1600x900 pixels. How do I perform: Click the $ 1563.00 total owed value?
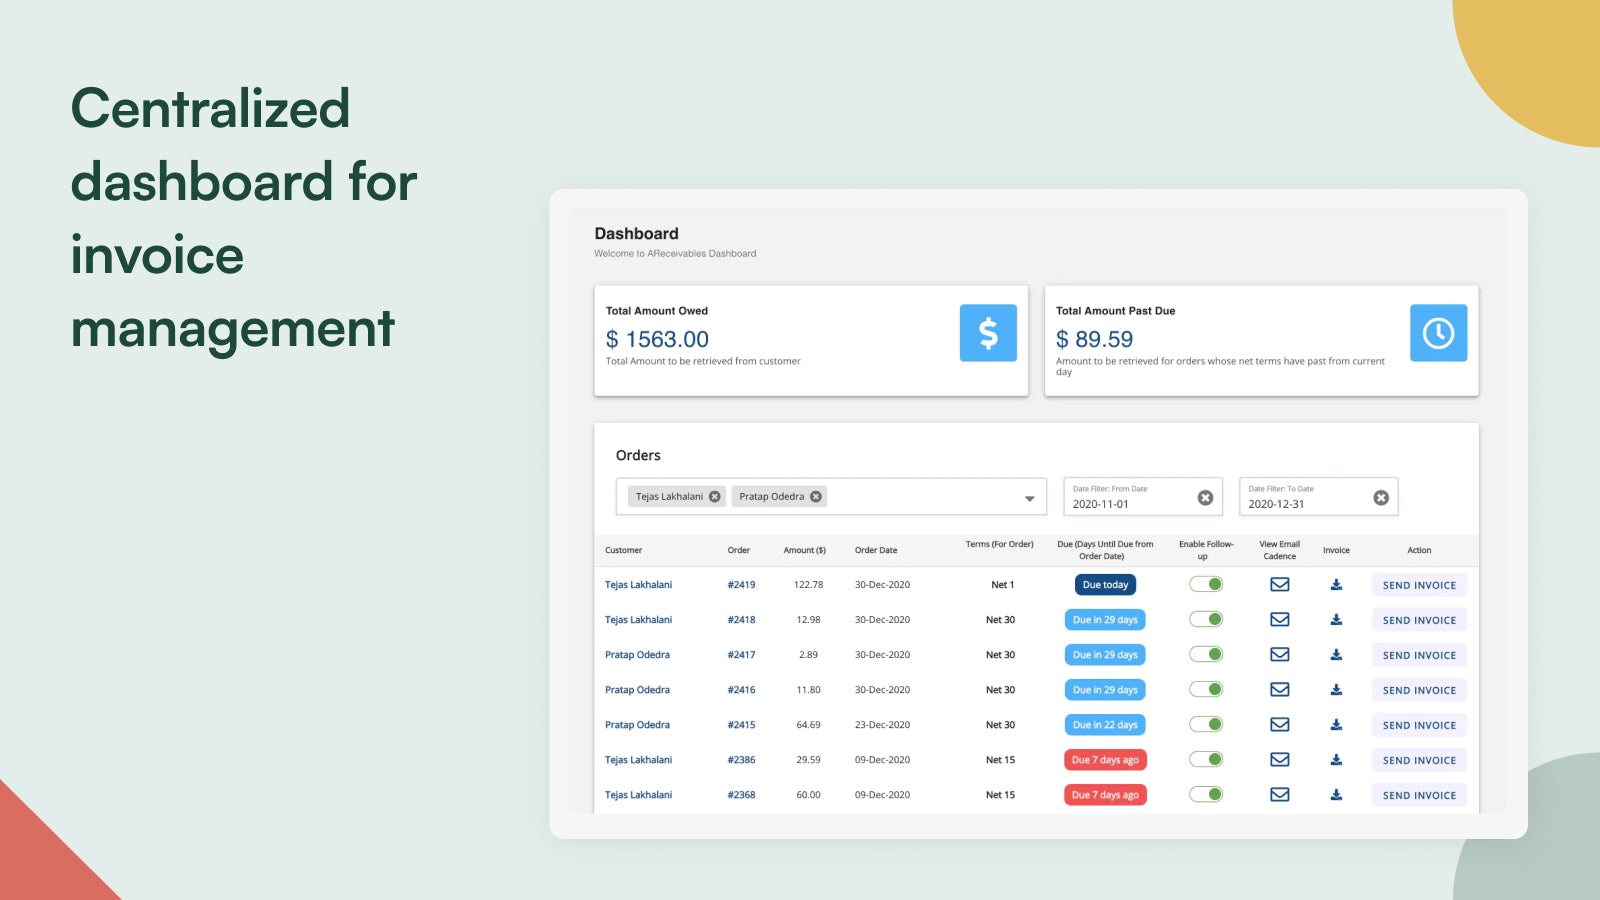657,340
